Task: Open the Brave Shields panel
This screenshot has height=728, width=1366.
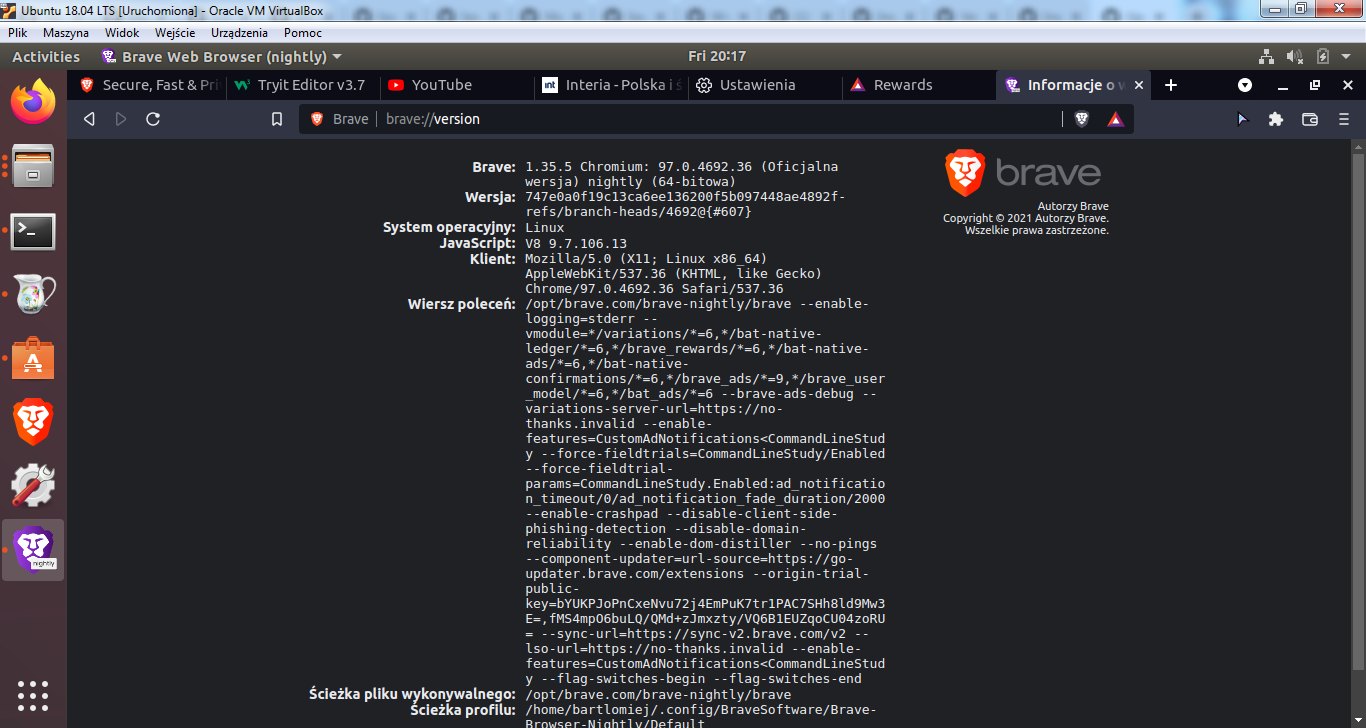Action: pos(1082,118)
